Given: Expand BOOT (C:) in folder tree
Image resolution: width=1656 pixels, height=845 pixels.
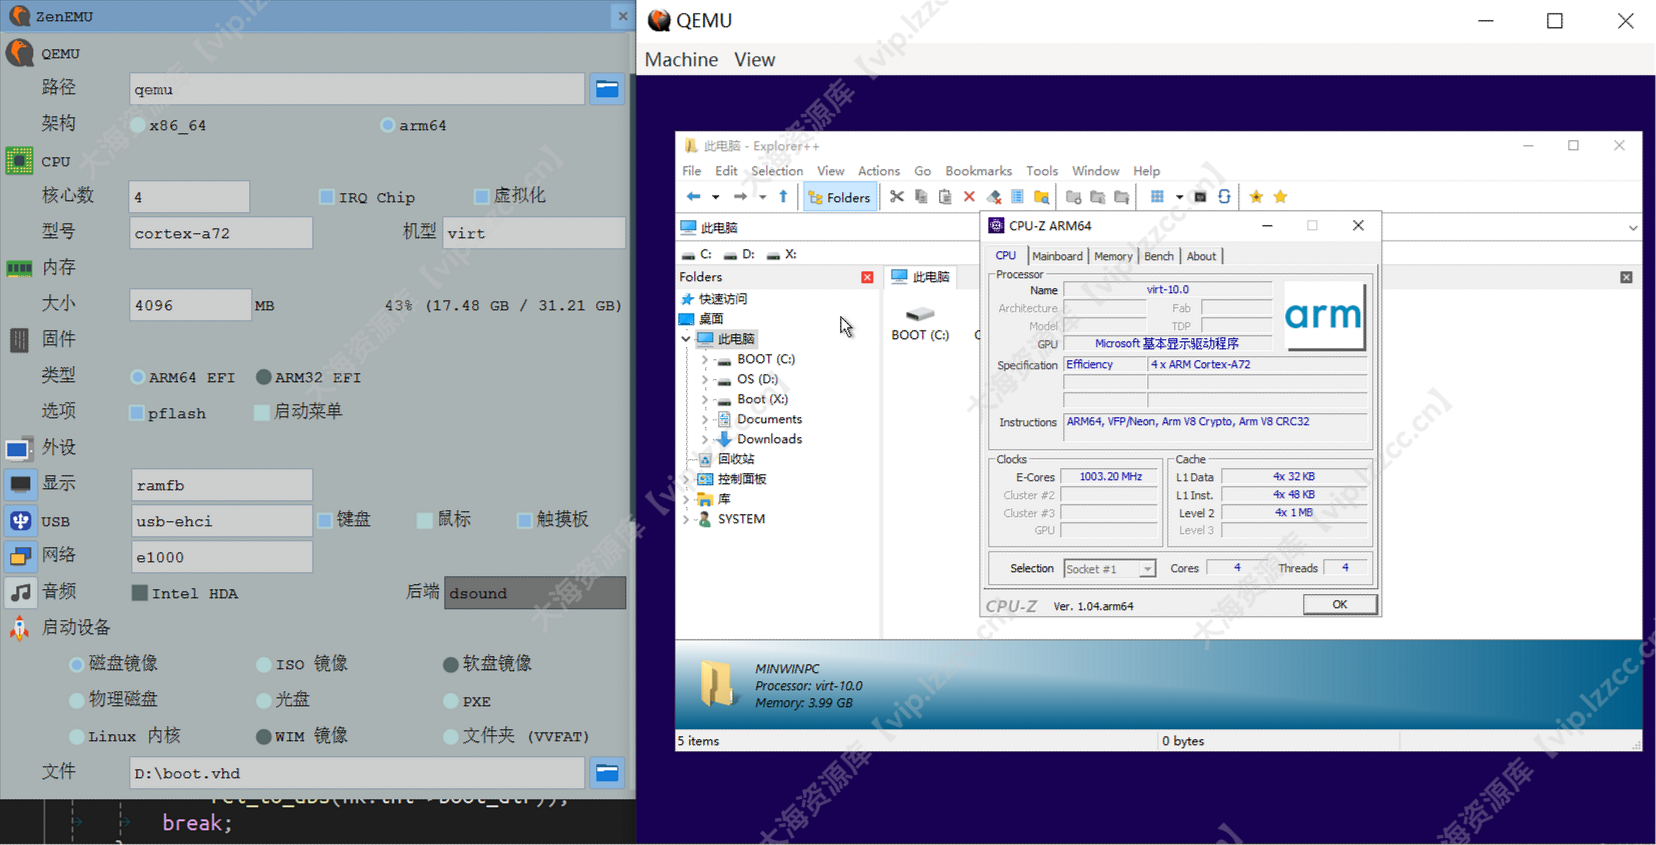Looking at the screenshot, I should pyautogui.click(x=704, y=359).
